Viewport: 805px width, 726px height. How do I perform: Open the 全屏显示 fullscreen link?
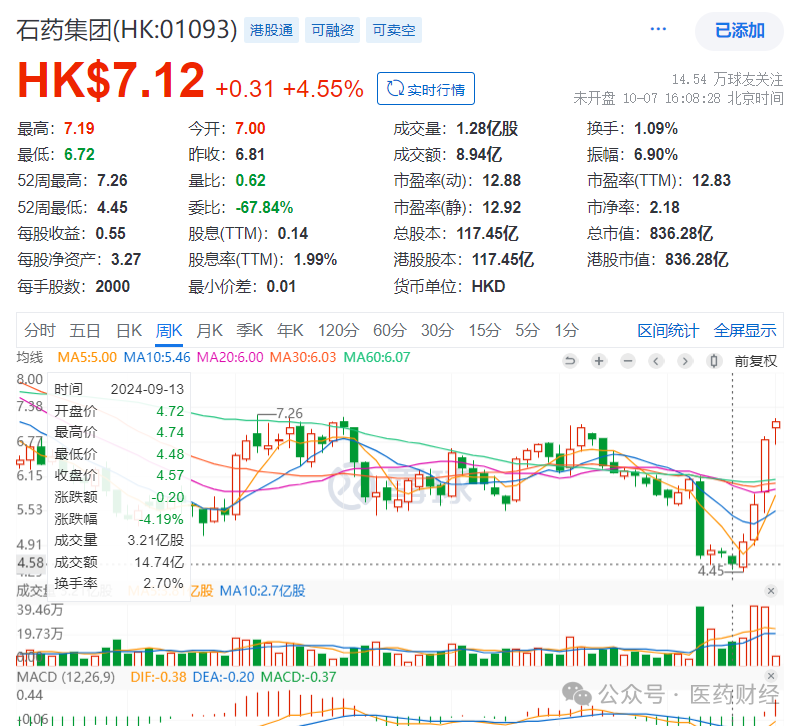pyautogui.click(x=745, y=330)
